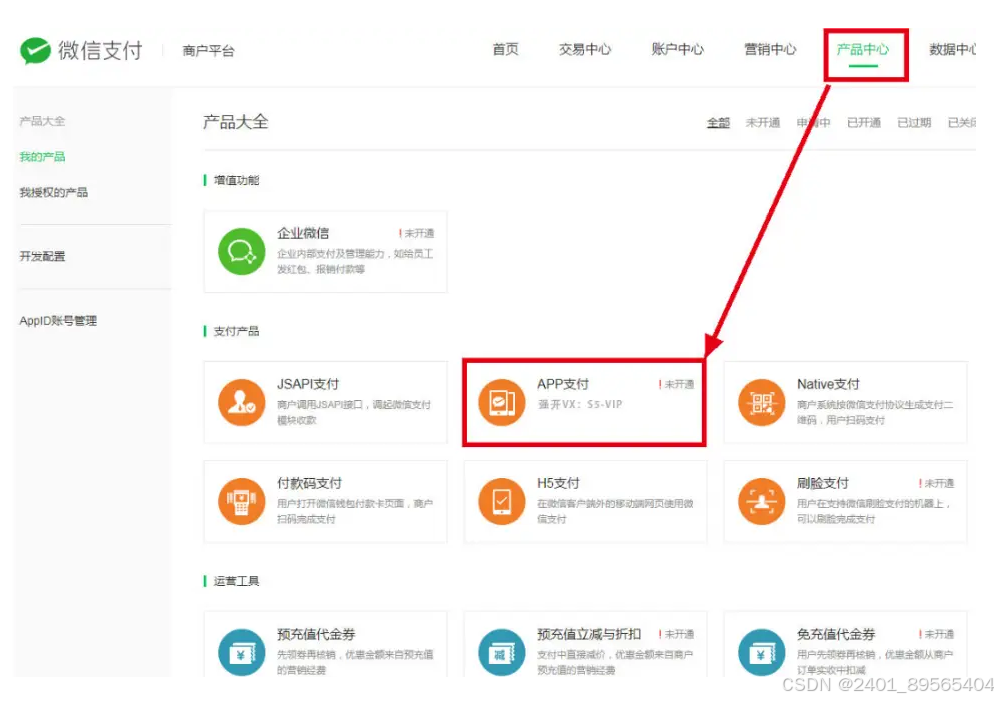Viewport: 998px width, 702px height.
Task: Open the 交易中心 navigation tab
Action: pyautogui.click(x=585, y=50)
